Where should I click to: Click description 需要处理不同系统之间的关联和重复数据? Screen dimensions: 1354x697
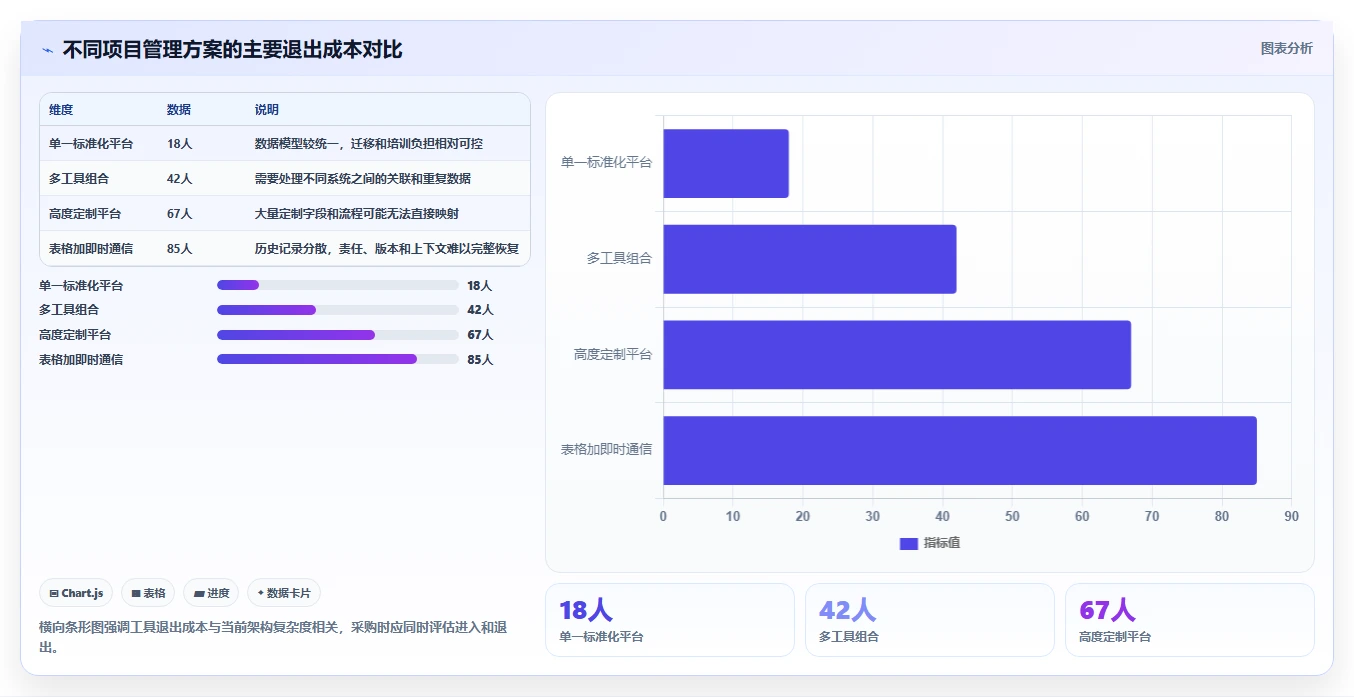[x=363, y=179]
